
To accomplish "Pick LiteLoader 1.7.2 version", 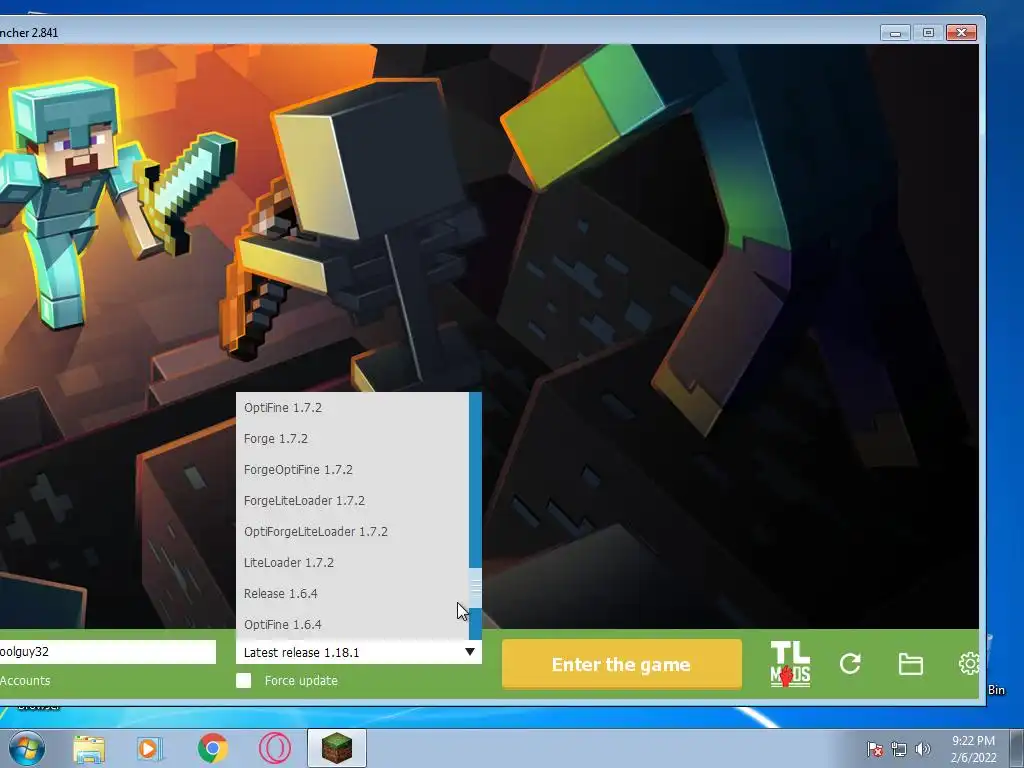I will tap(353, 562).
